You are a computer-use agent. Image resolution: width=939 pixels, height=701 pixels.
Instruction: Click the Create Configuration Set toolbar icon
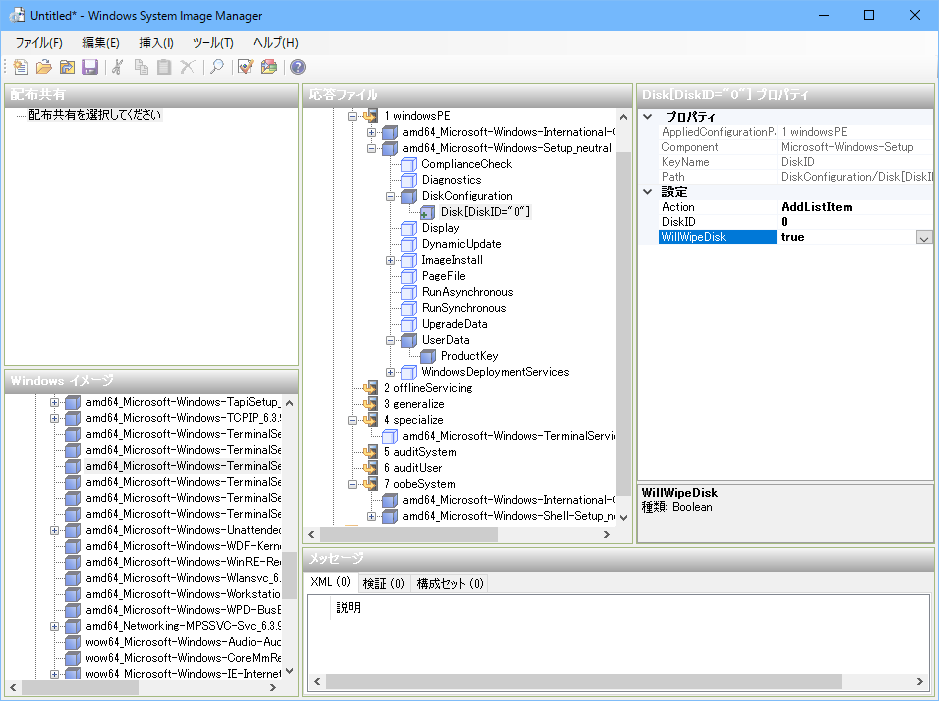pyautogui.click(x=269, y=67)
